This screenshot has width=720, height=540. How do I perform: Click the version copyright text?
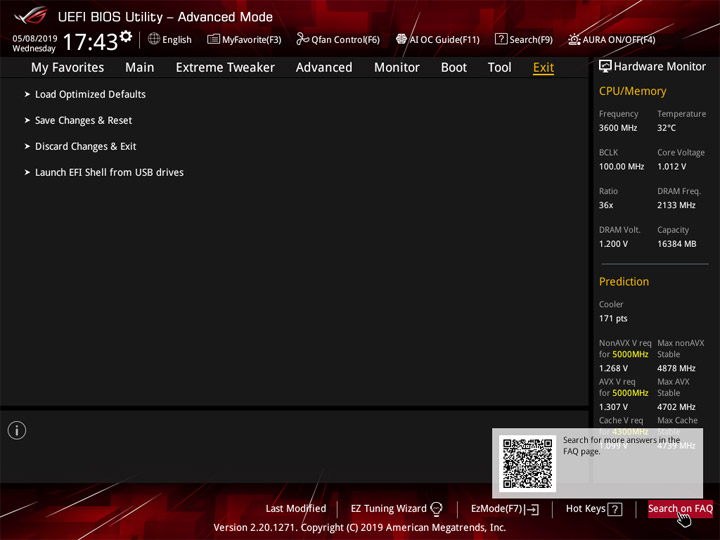(x=360, y=527)
